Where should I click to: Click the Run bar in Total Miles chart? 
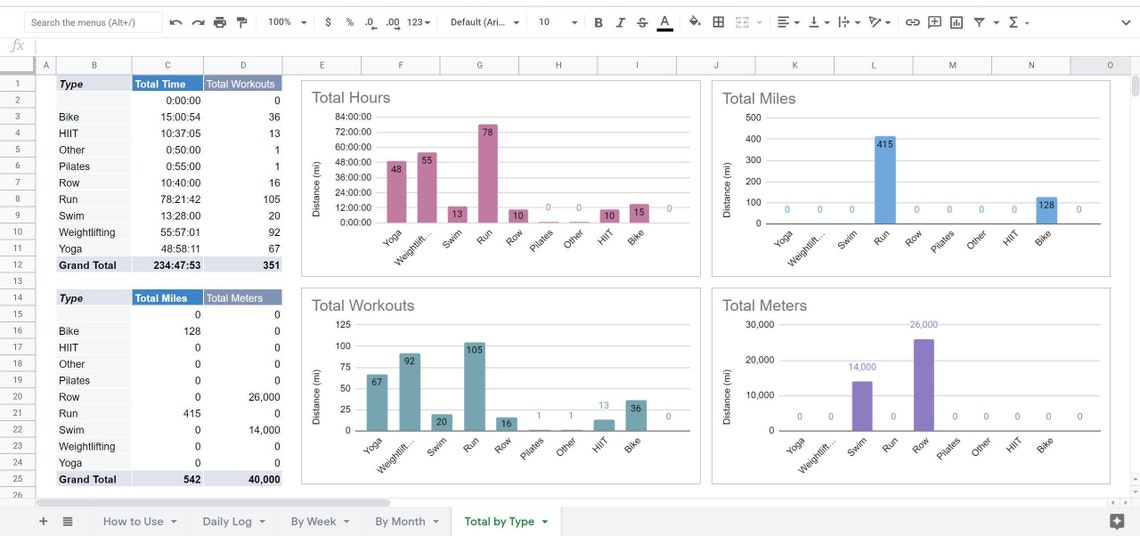tap(885, 180)
